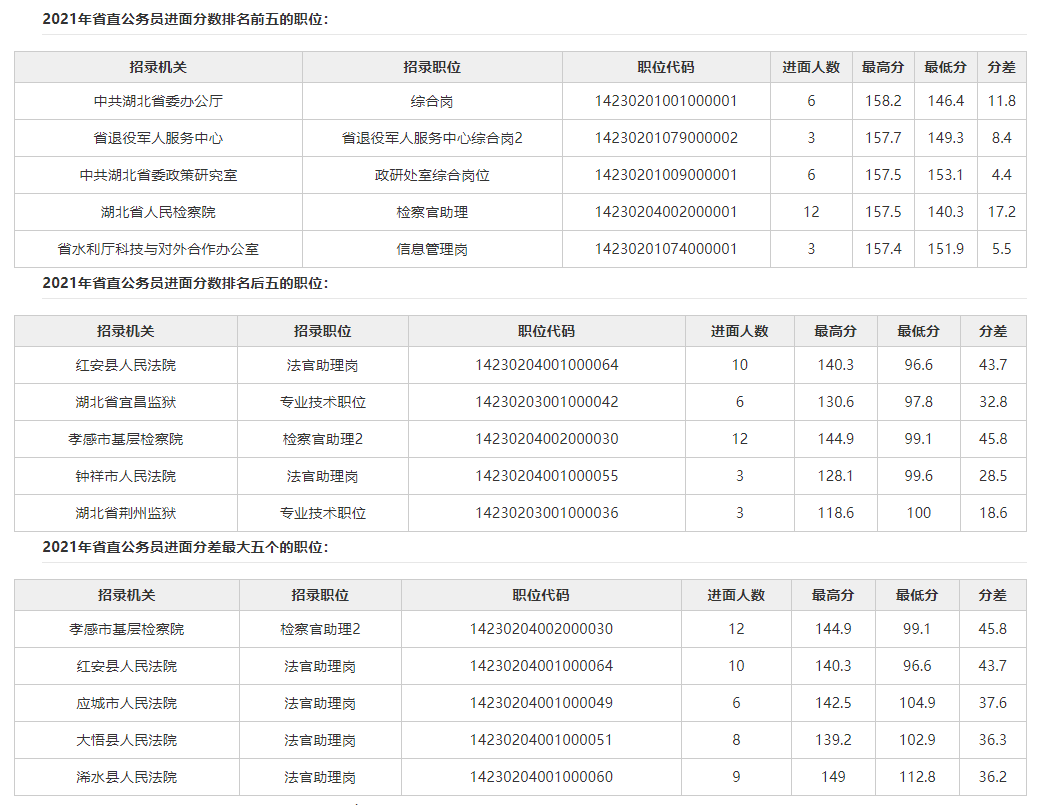Click position code 14230204001000060
1042x805 pixels.
click(541, 777)
